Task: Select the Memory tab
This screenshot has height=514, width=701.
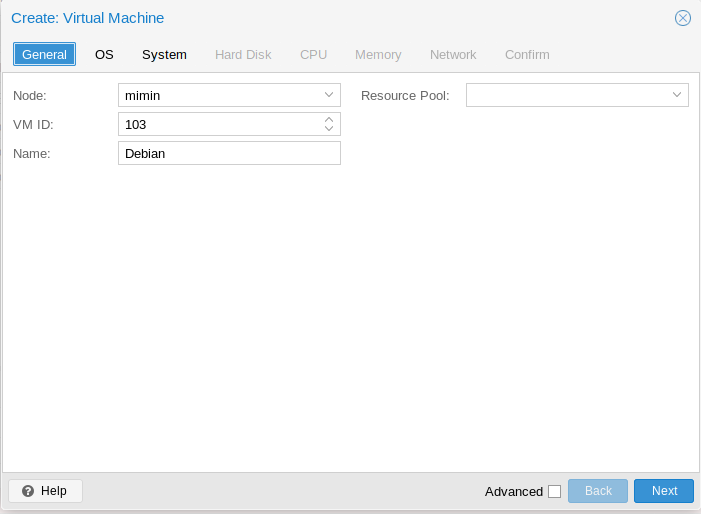Action: 378,55
